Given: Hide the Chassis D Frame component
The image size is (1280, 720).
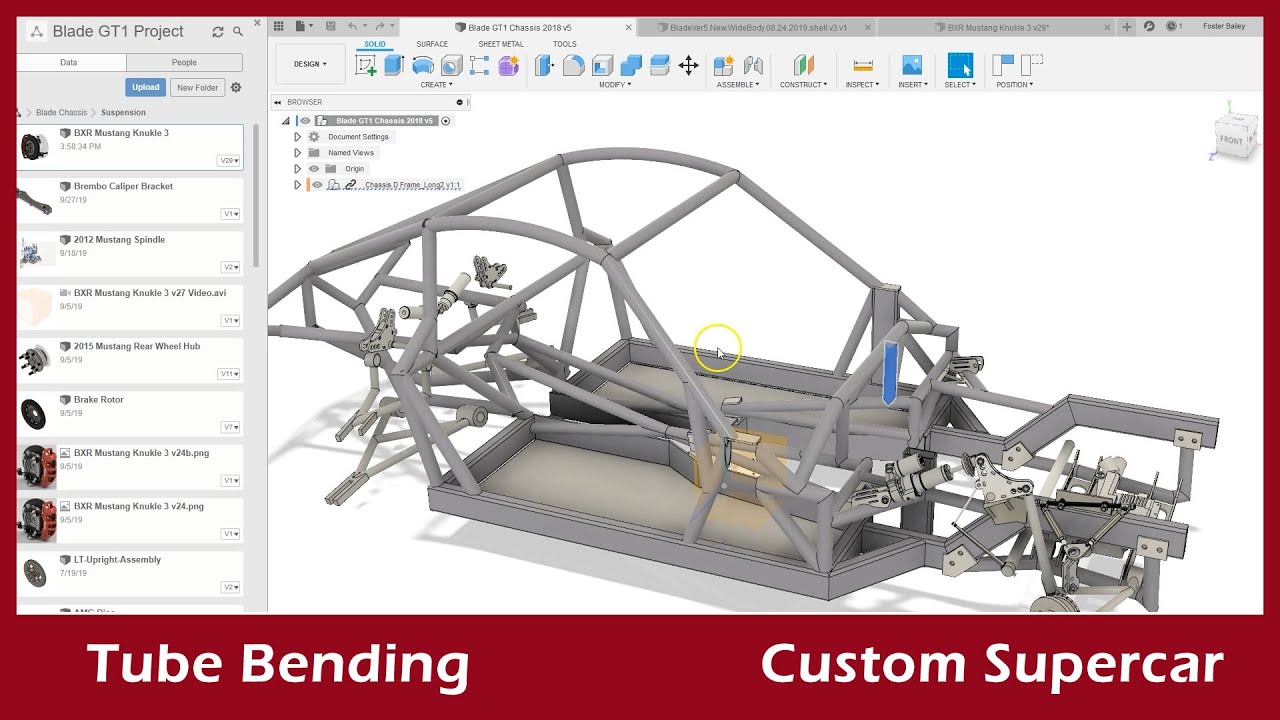Looking at the screenshot, I should (x=317, y=185).
